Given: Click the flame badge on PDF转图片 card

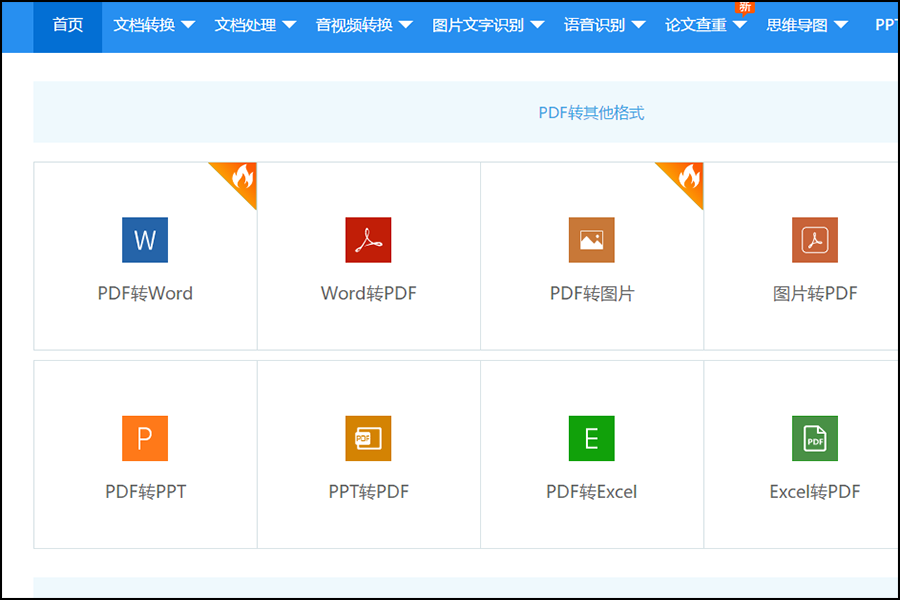Looking at the screenshot, I should click(x=688, y=177).
